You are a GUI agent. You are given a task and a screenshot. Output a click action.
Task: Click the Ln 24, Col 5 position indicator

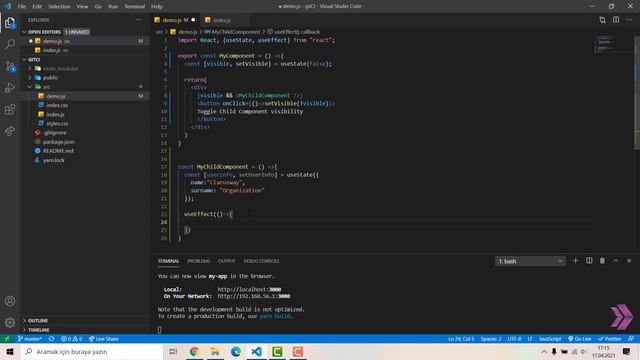[461, 339]
